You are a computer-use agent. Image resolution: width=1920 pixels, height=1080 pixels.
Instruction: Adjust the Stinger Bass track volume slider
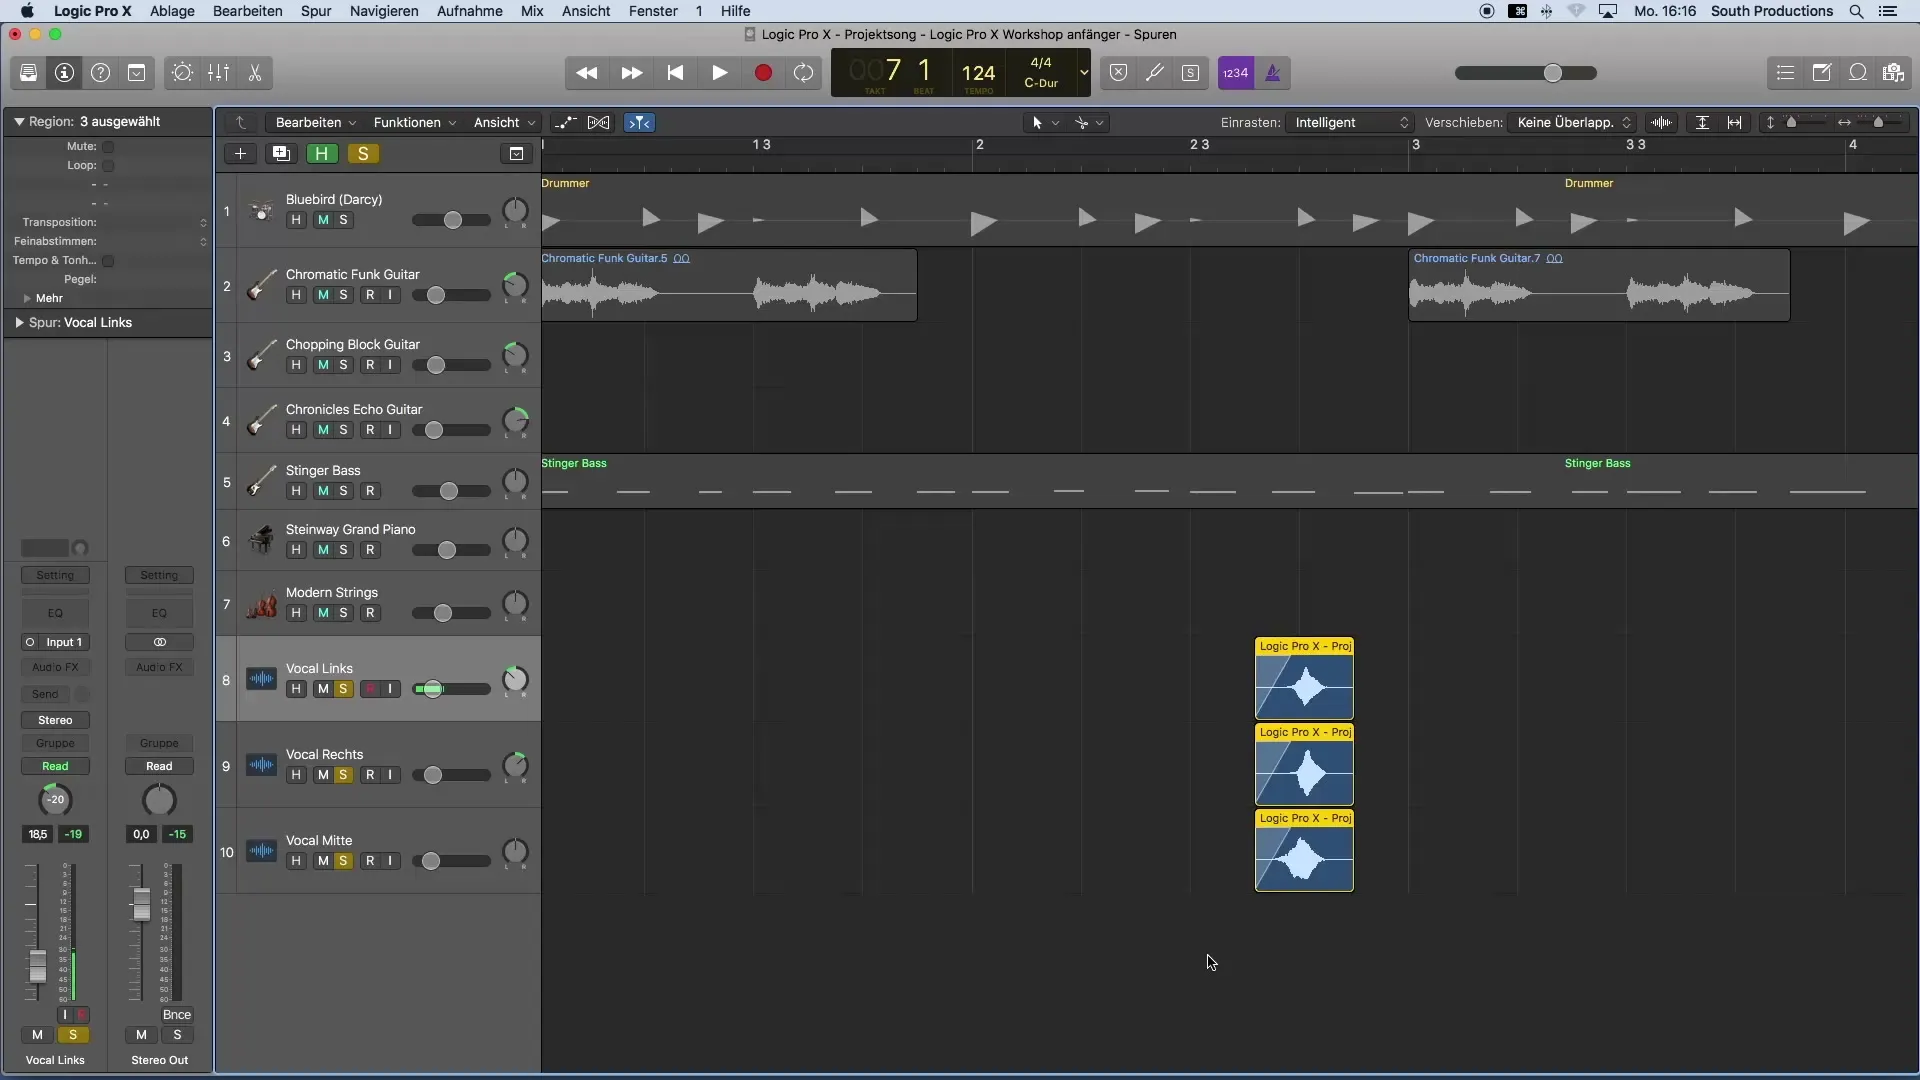click(451, 491)
